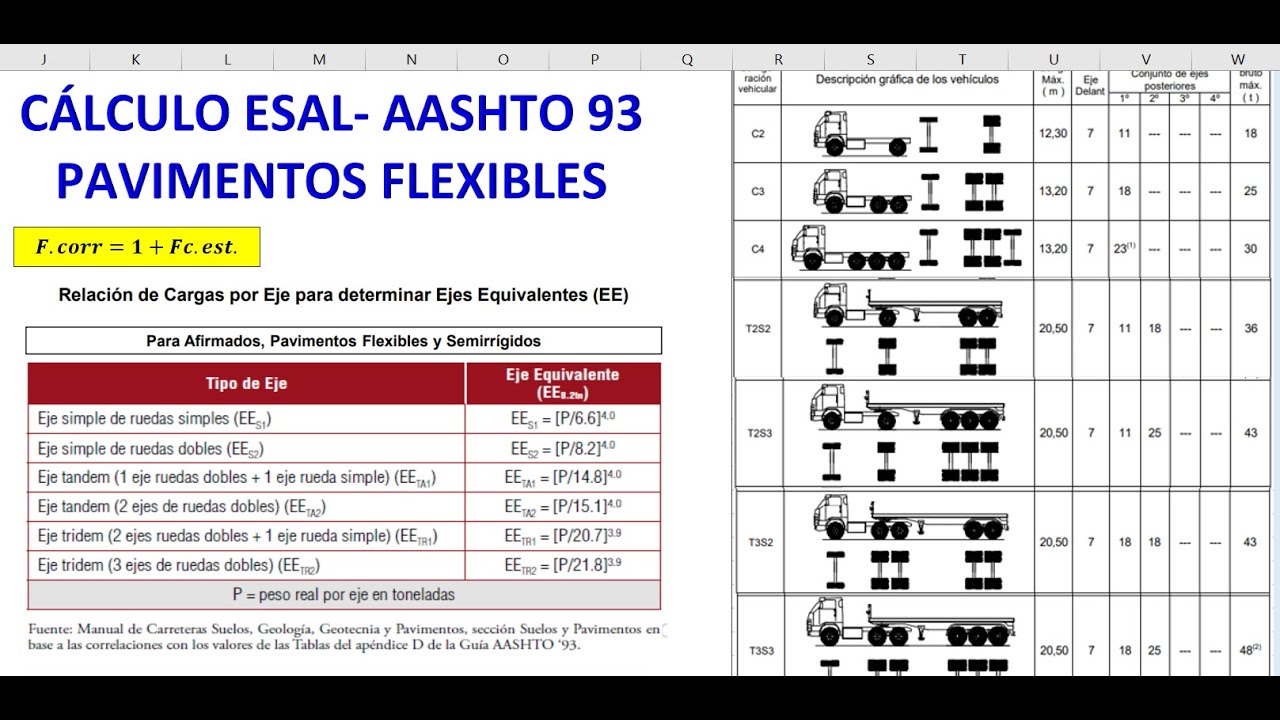The height and width of the screenshot is (720, 1280).
Task: Click the [P/15.1] tandem formula cell
Action: coord(563,506)
